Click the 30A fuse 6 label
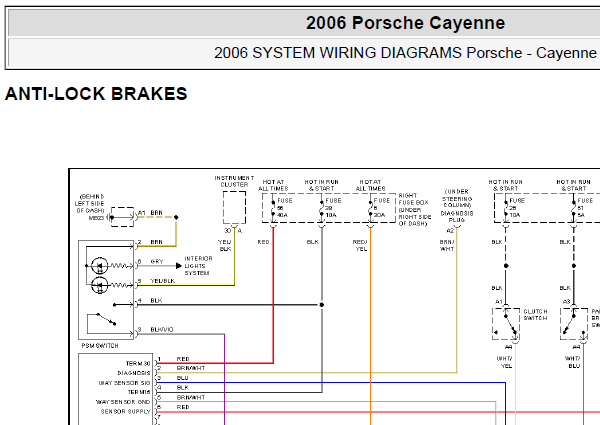 pos(382,208)
